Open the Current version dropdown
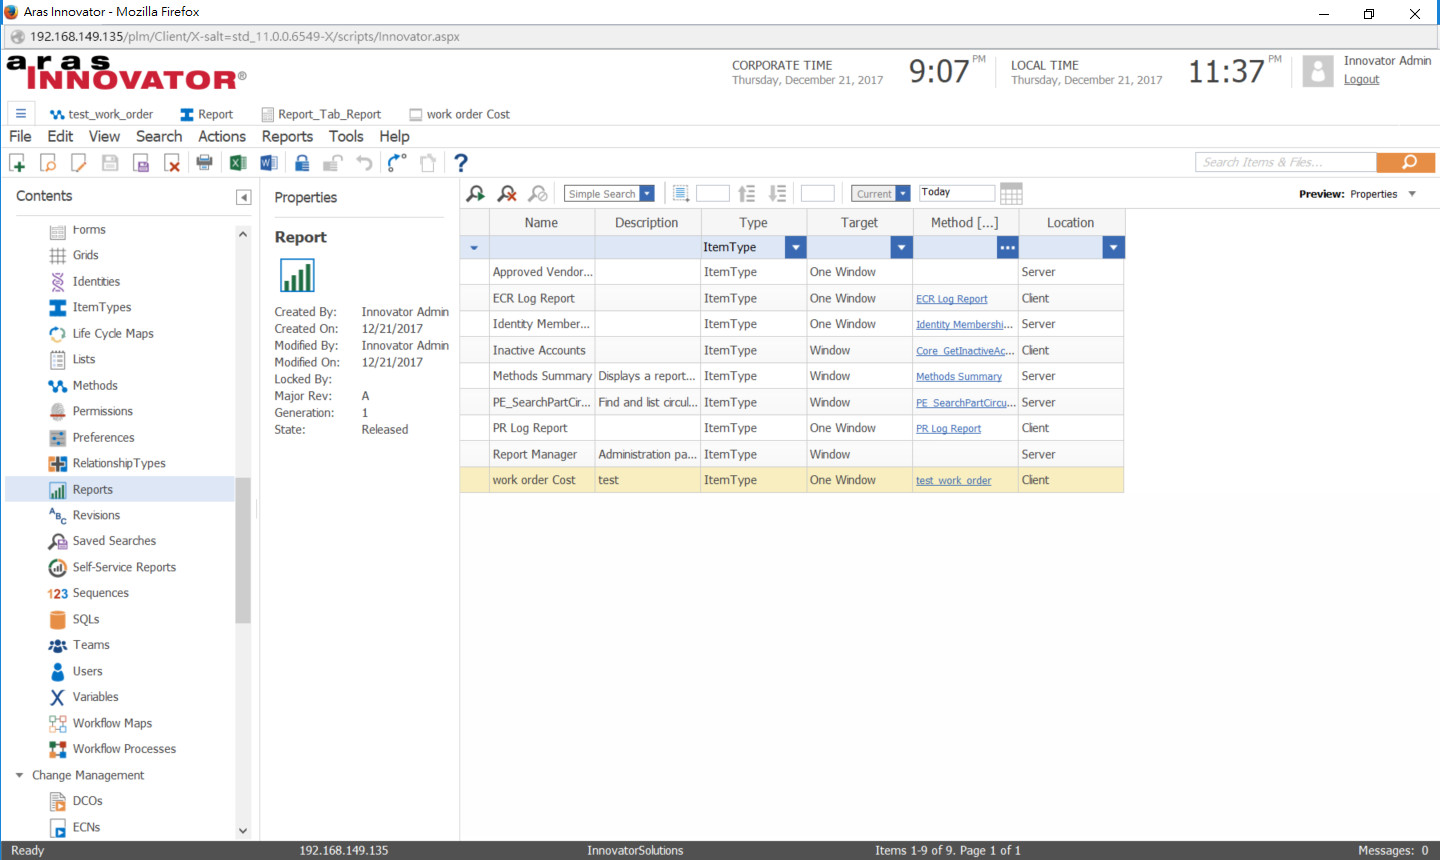 tap(903, 193)
